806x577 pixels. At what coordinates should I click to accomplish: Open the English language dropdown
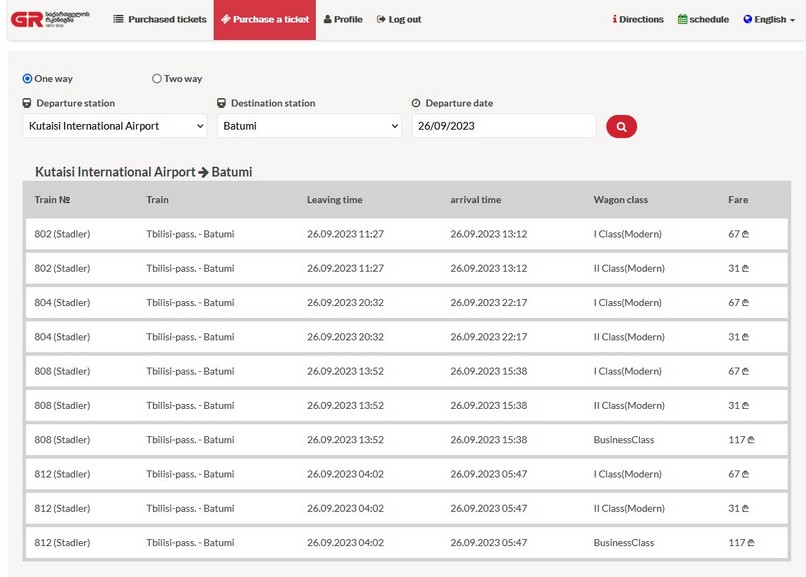(769, 19)
